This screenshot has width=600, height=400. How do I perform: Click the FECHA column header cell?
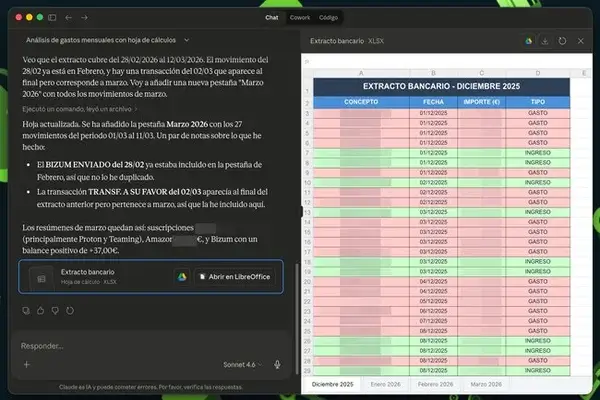(433, 102)
